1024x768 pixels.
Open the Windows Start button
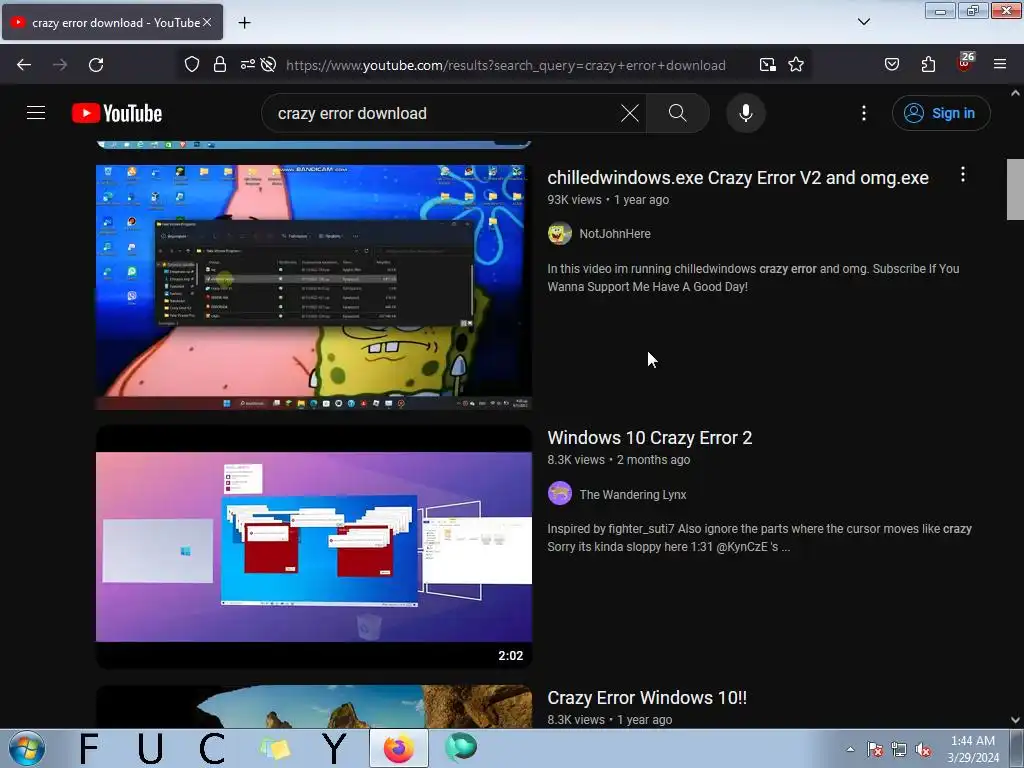(27, 748)
